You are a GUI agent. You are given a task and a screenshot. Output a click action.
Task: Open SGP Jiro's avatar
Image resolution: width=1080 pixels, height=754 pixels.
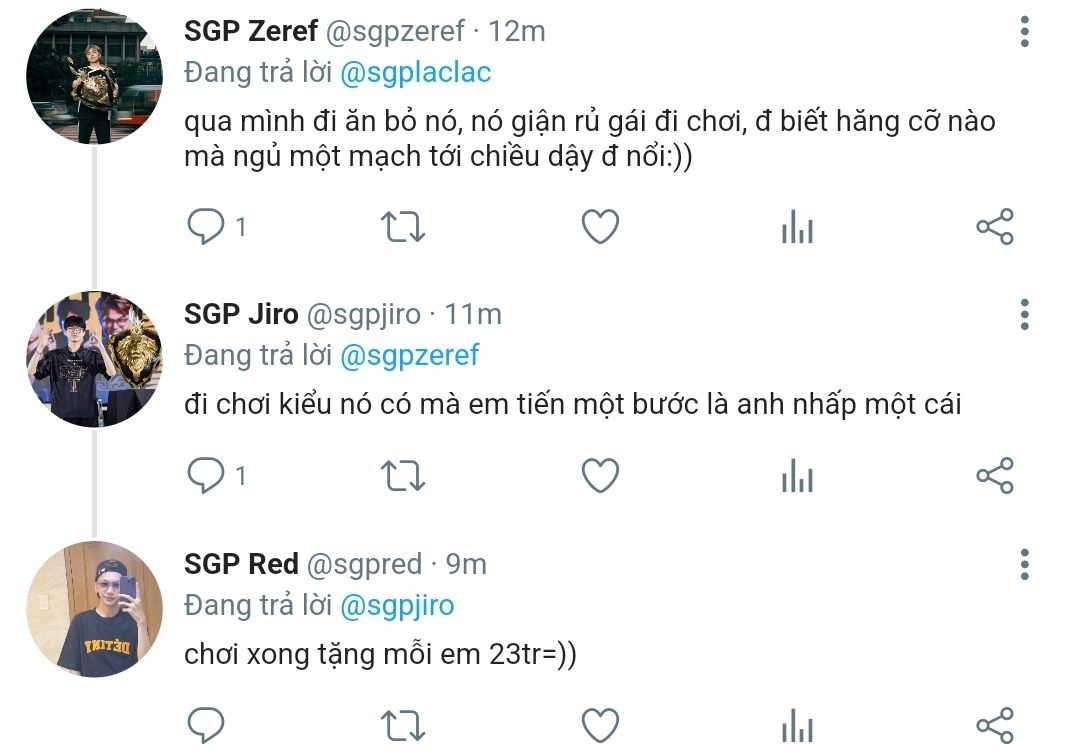coord(94,359)
